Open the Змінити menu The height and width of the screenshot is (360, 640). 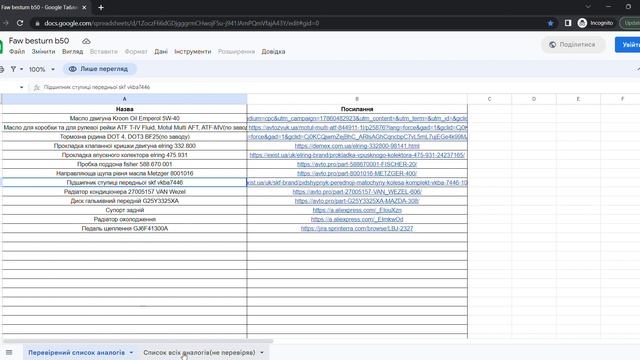[x=43, y=52]
